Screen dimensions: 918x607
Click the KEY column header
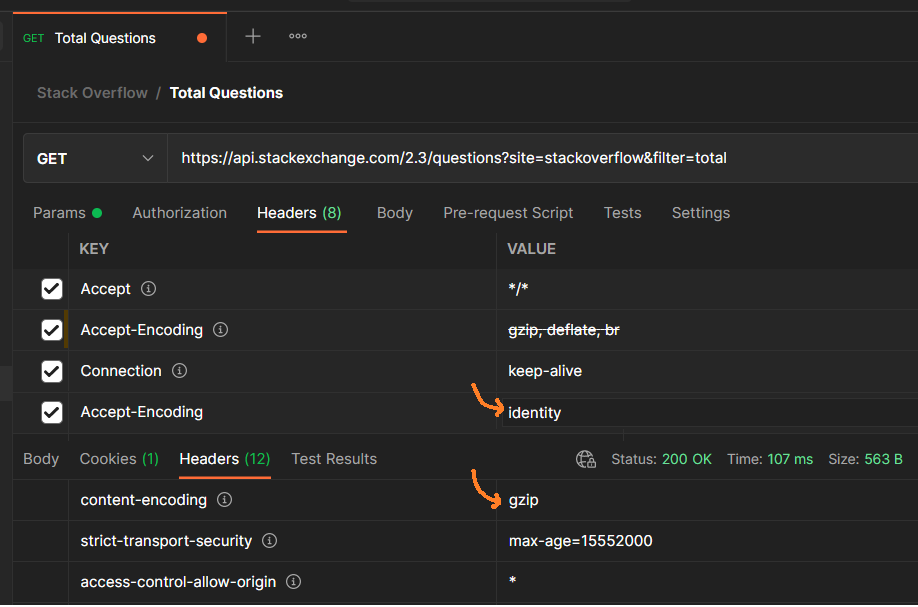(94, 249)
